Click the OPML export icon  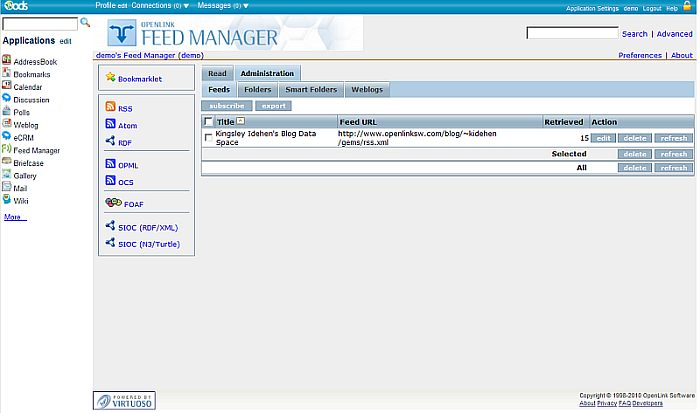pyautogui.click(x=110, y=163)
